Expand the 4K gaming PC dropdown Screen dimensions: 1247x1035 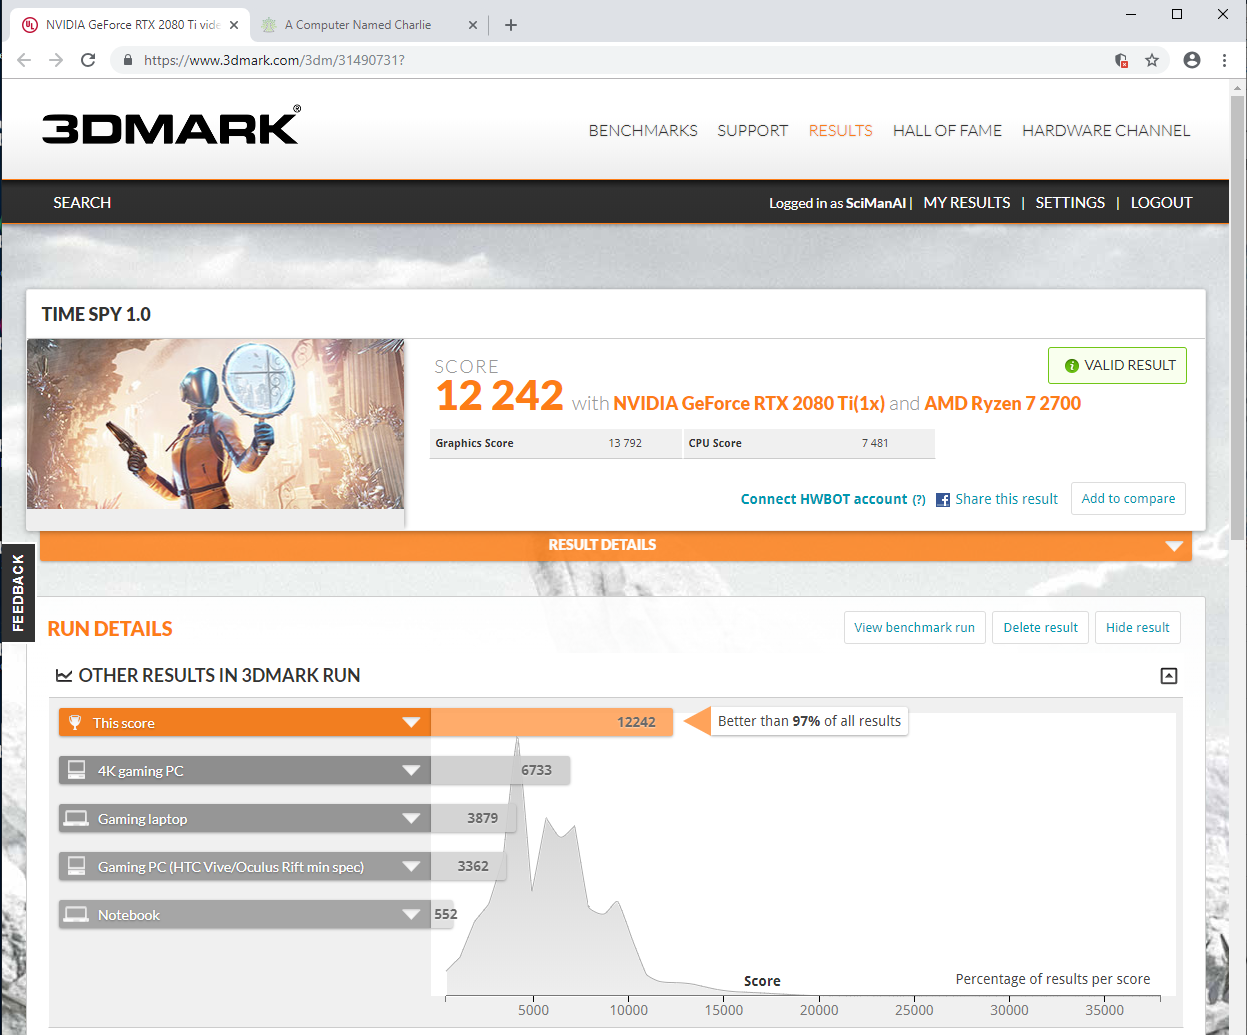pos(411,771)
